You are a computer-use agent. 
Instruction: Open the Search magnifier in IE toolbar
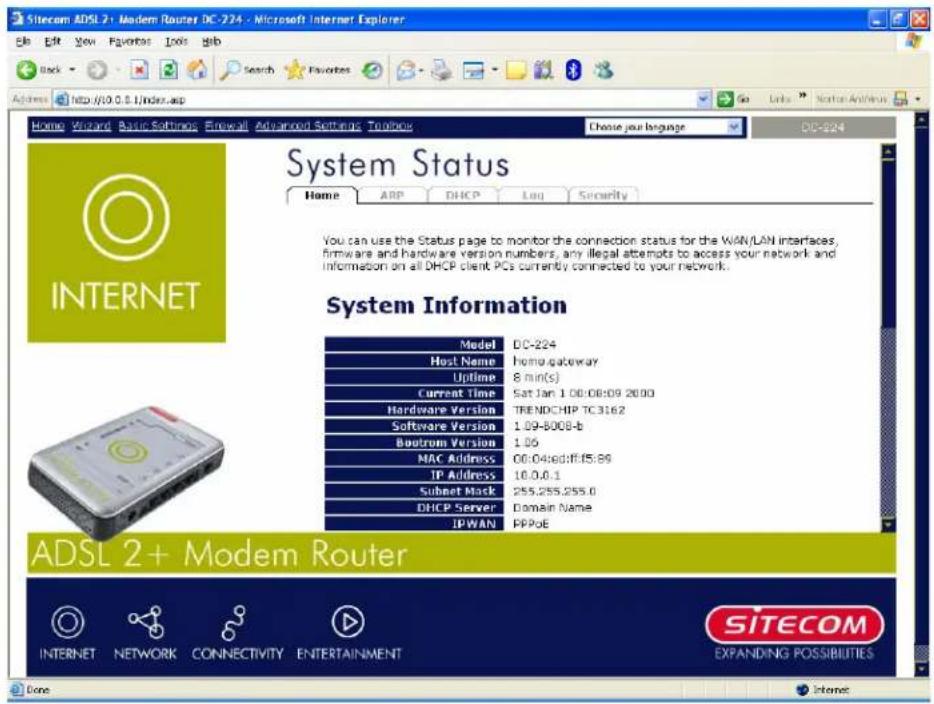247,70
